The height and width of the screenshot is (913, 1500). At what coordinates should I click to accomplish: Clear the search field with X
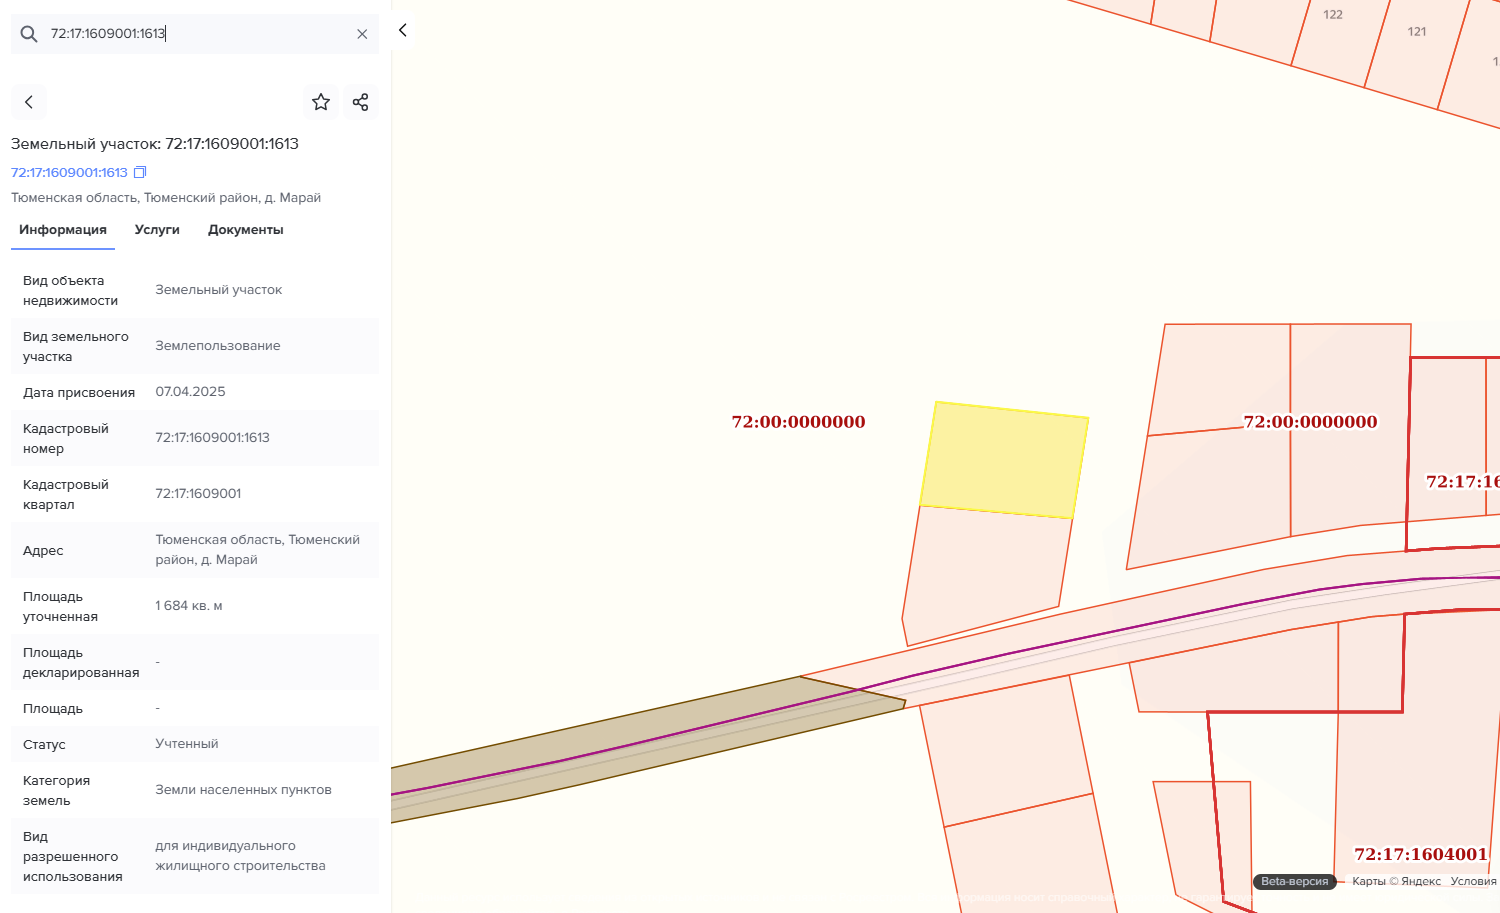tap(362, 34)
